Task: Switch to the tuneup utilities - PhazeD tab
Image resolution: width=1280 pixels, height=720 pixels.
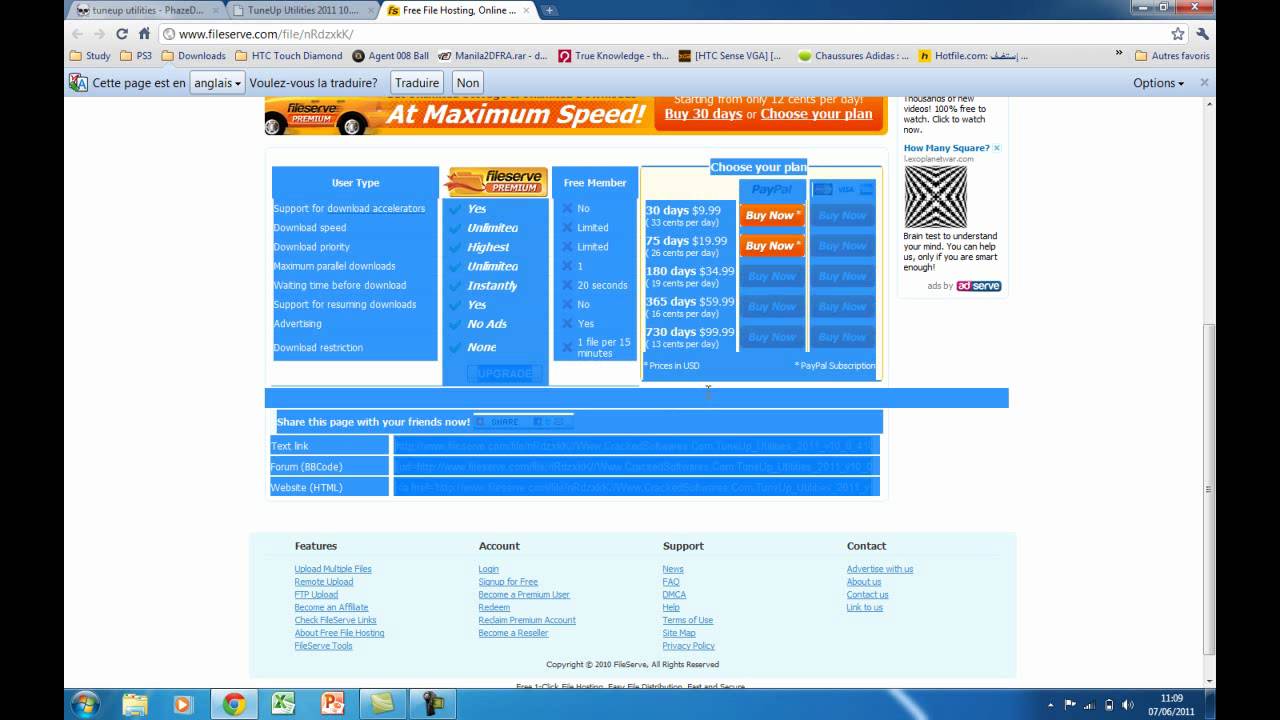Action: (x=148, y=10)
